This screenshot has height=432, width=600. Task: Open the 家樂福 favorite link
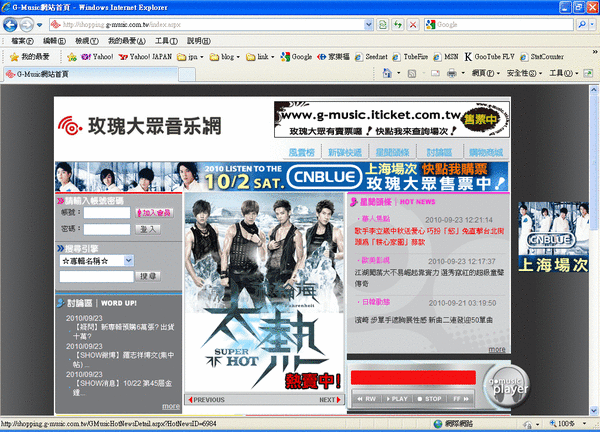333,57
